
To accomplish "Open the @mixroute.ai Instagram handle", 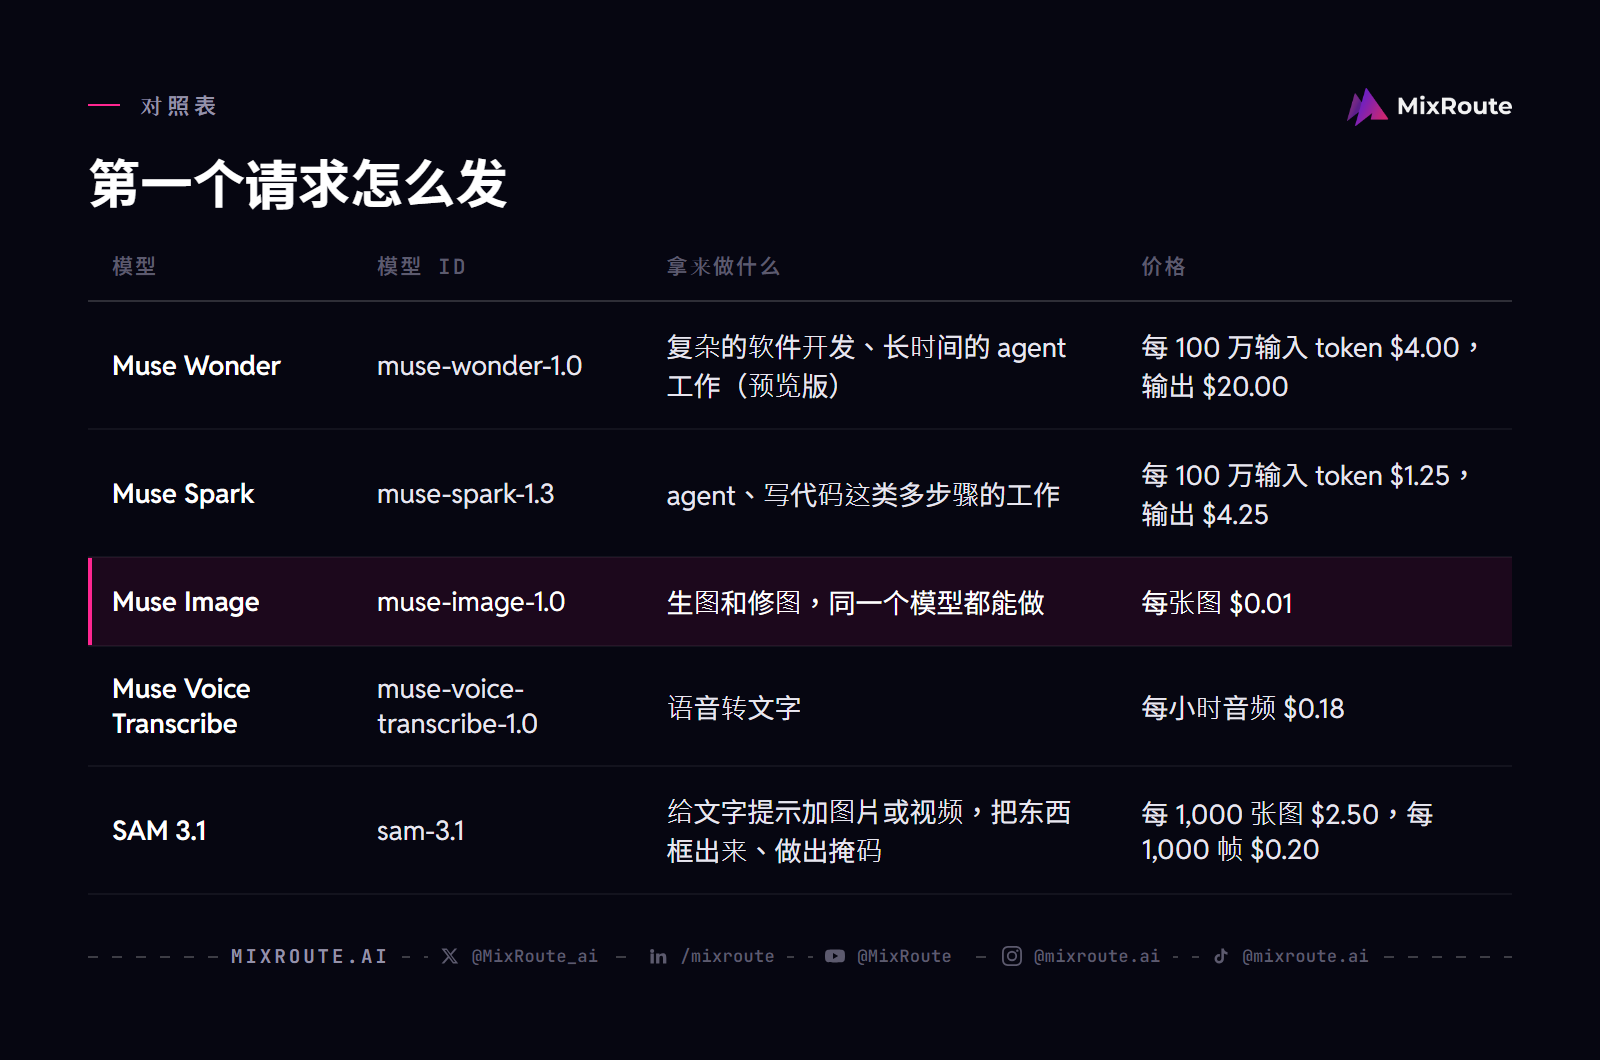I will point(1097,956).
